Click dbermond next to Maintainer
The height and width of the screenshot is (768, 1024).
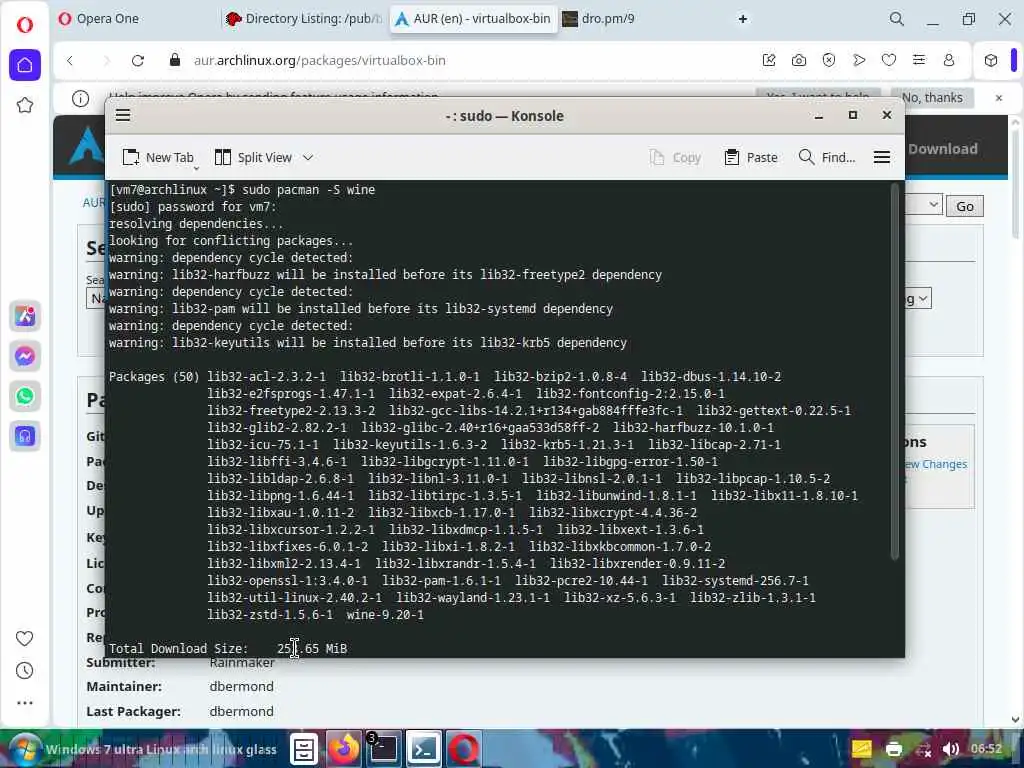(x=242, y=686)
